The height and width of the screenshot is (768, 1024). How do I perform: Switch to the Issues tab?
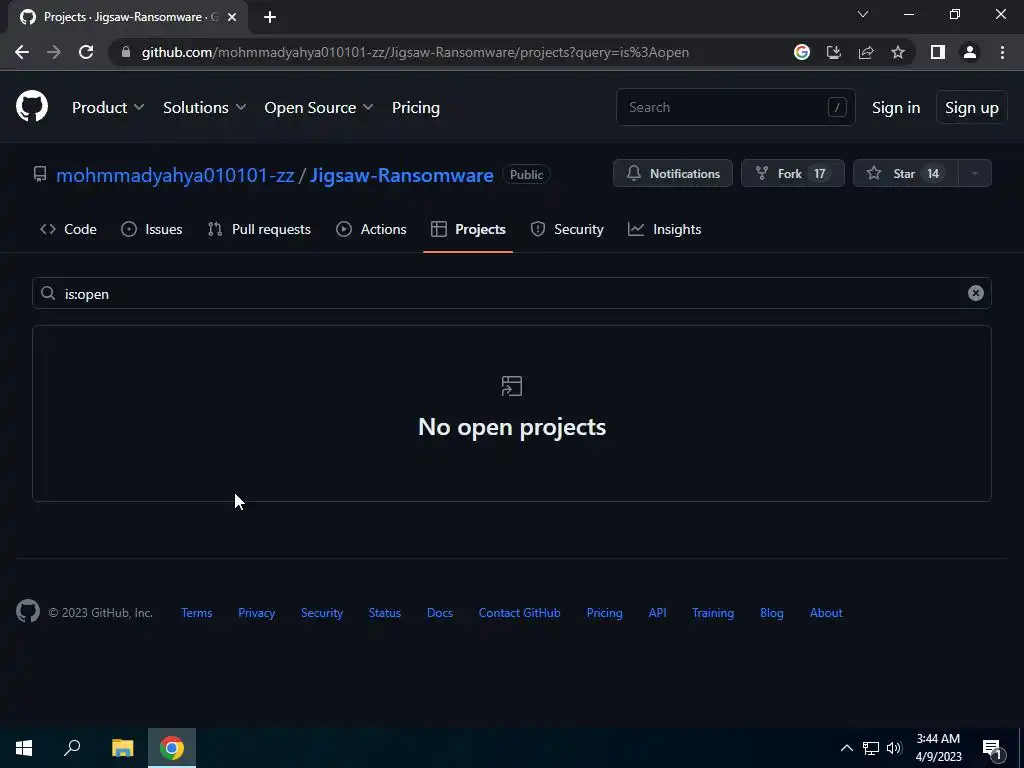tap(152, 229)
